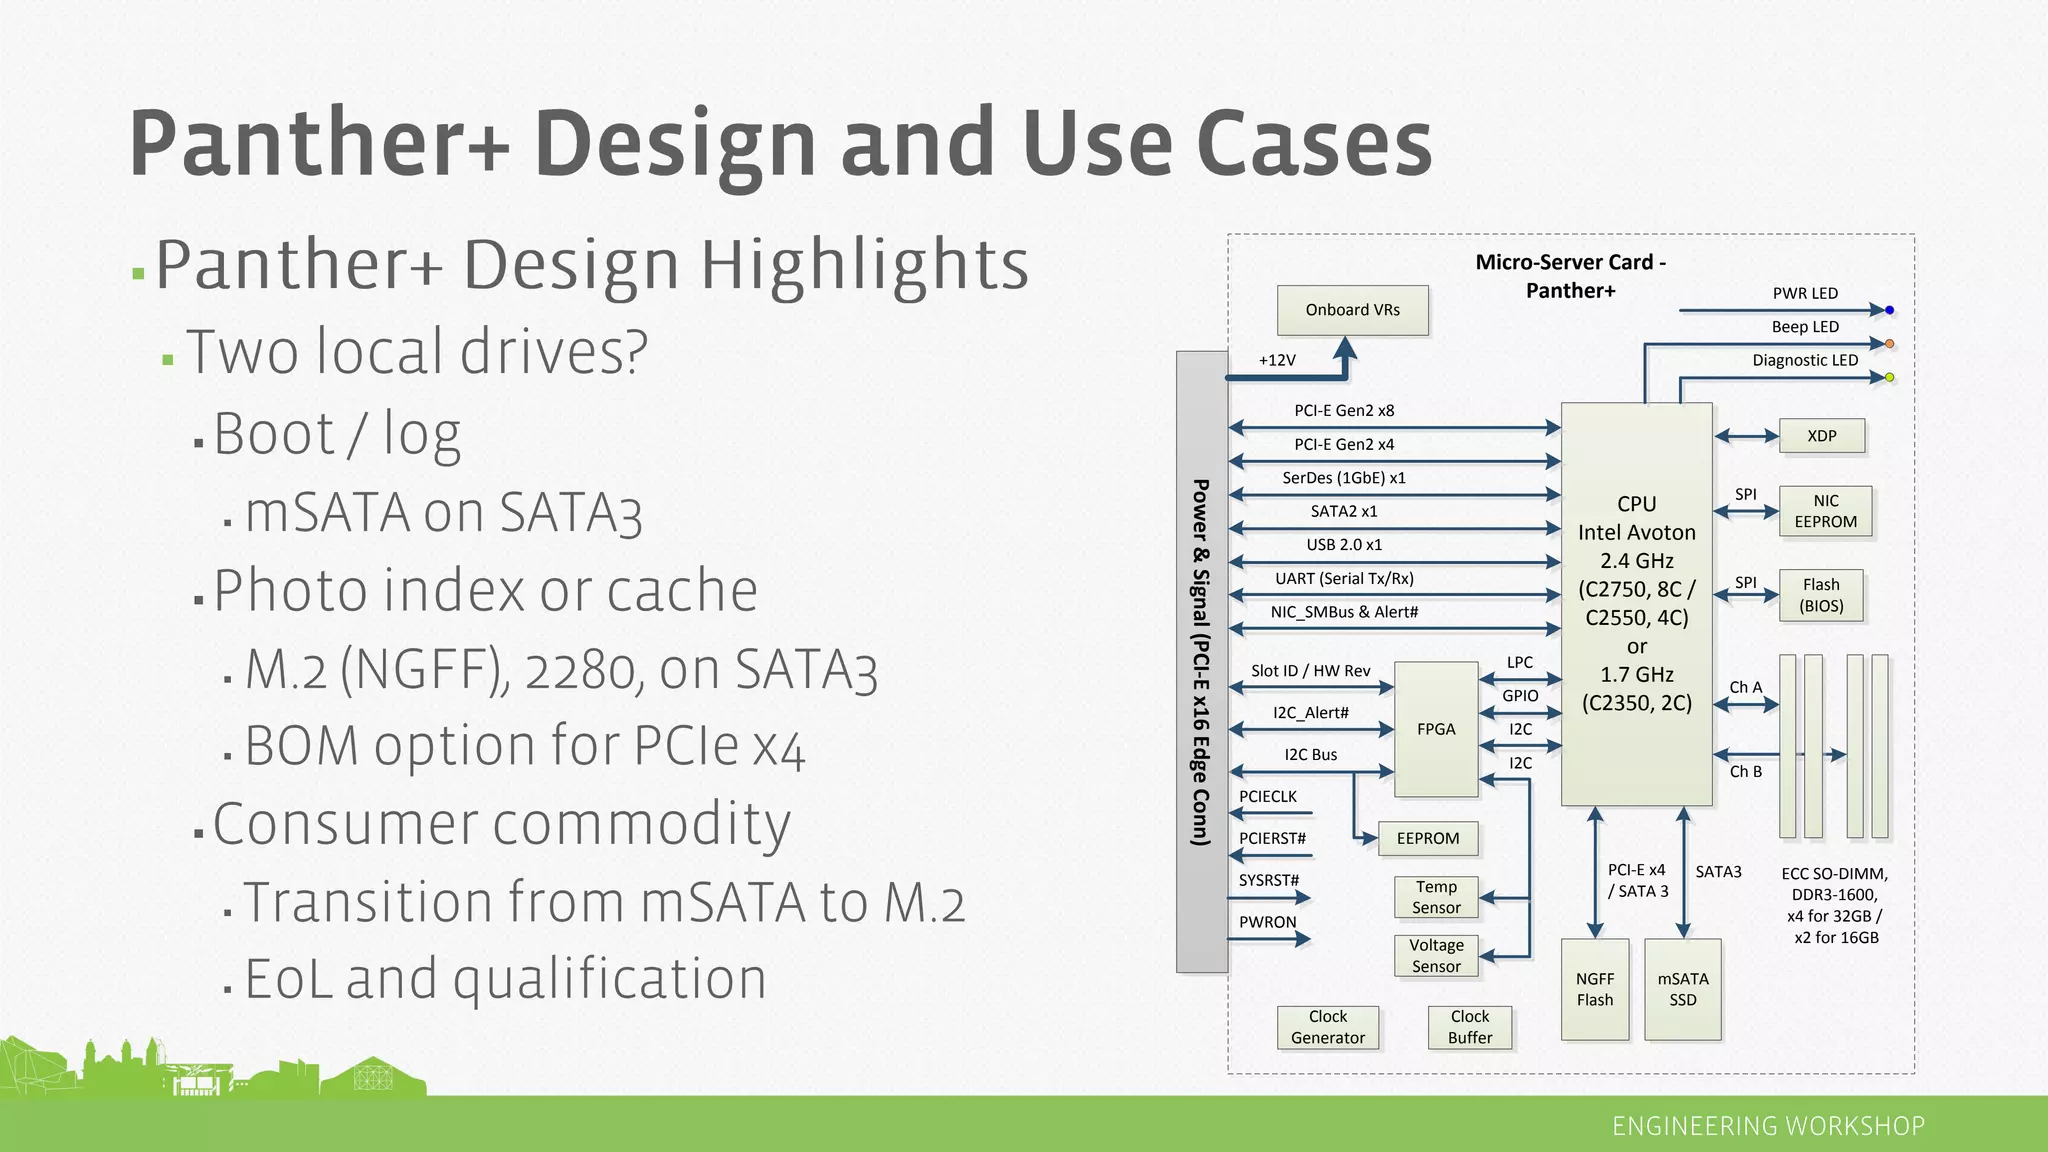
Task: Click the Clock Buffer box
Action: 1469,1027
